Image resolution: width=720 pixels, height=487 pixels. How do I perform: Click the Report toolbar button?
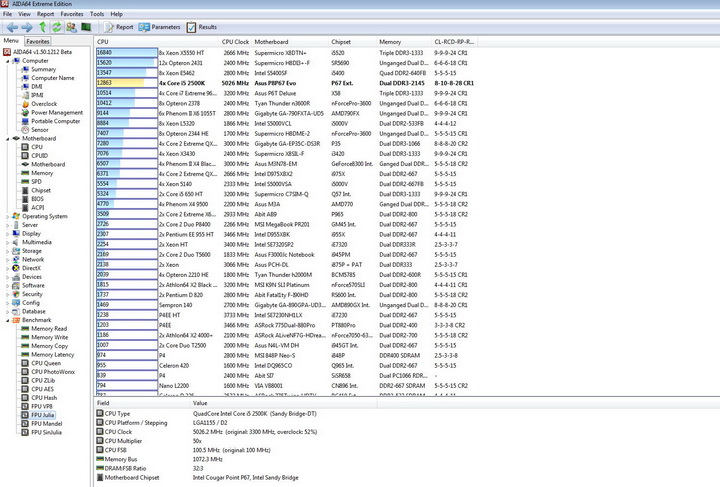pyautogui.click(x=118, y=27)
